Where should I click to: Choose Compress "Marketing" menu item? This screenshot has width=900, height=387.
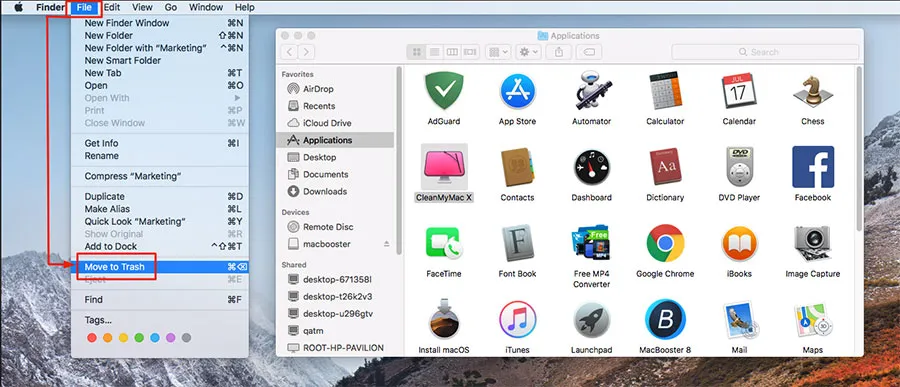click(160, 176)
